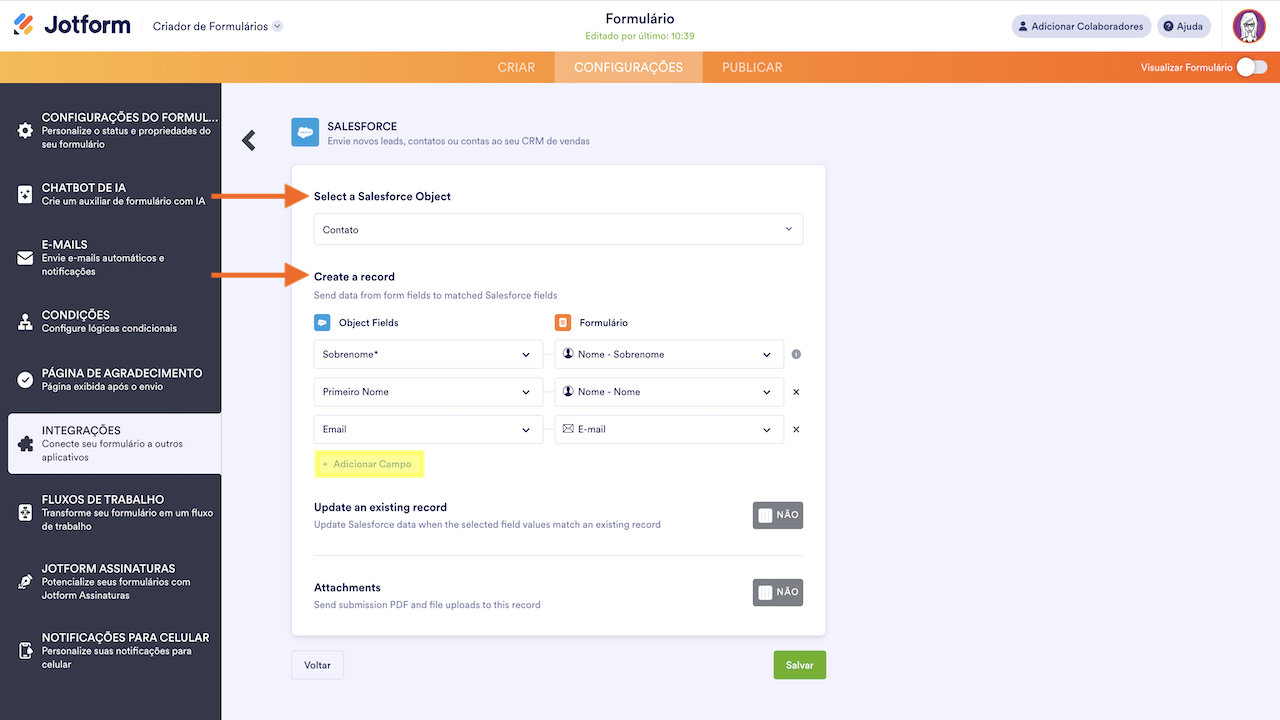Select the E-mails sidebar icon
The width and height of the screenshot is (1280, 720).
[x=27, y=257]
